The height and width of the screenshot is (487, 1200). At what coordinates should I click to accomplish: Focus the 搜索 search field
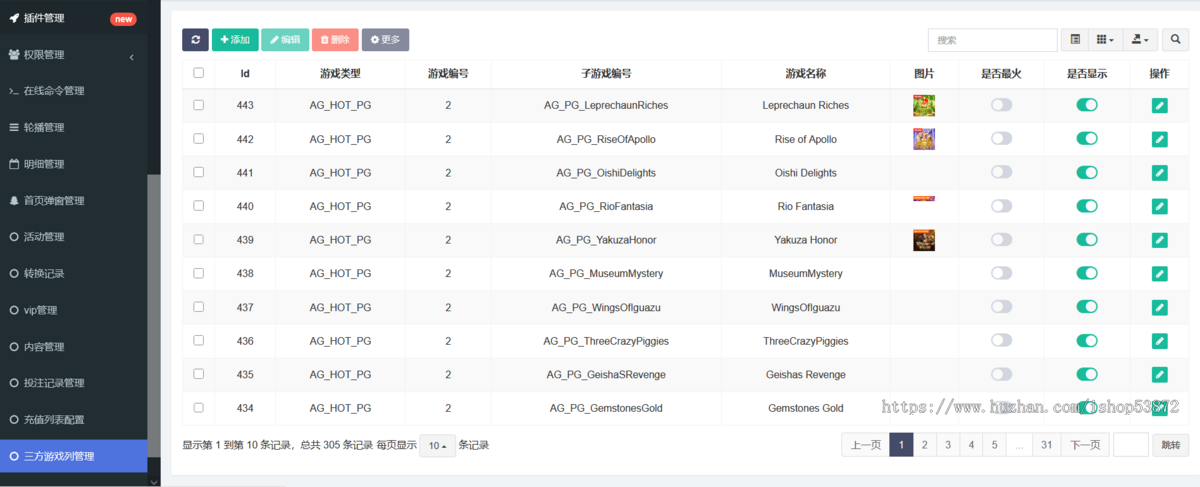coord(993,40)
